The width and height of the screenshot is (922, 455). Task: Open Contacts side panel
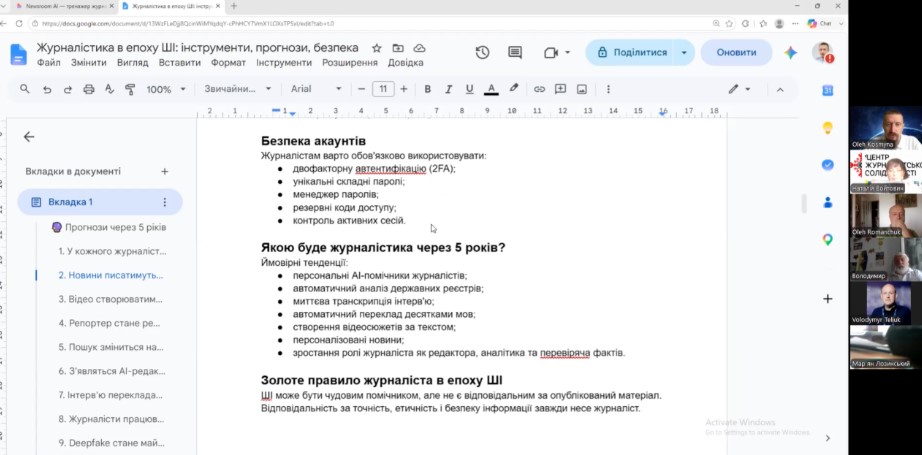click(x=827, y=202)
